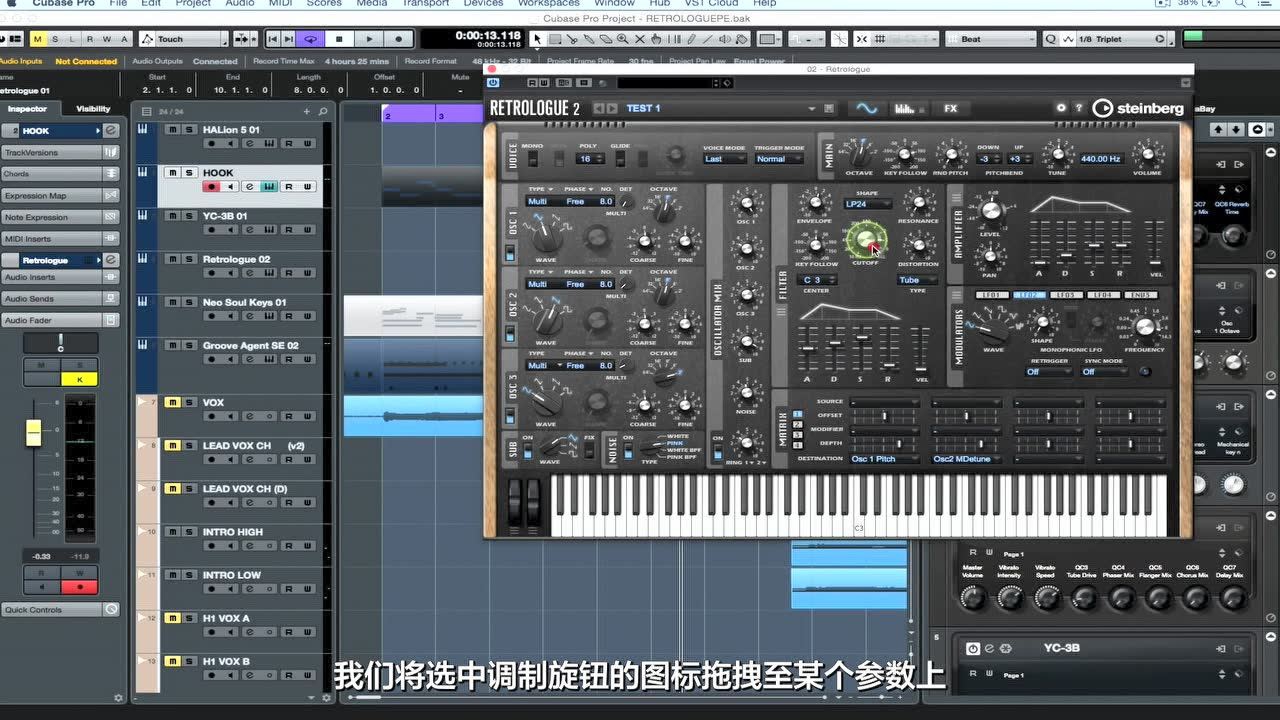Click the transport Record button
The width and height of the screenshot is (1280, 720).
[399, 39]
